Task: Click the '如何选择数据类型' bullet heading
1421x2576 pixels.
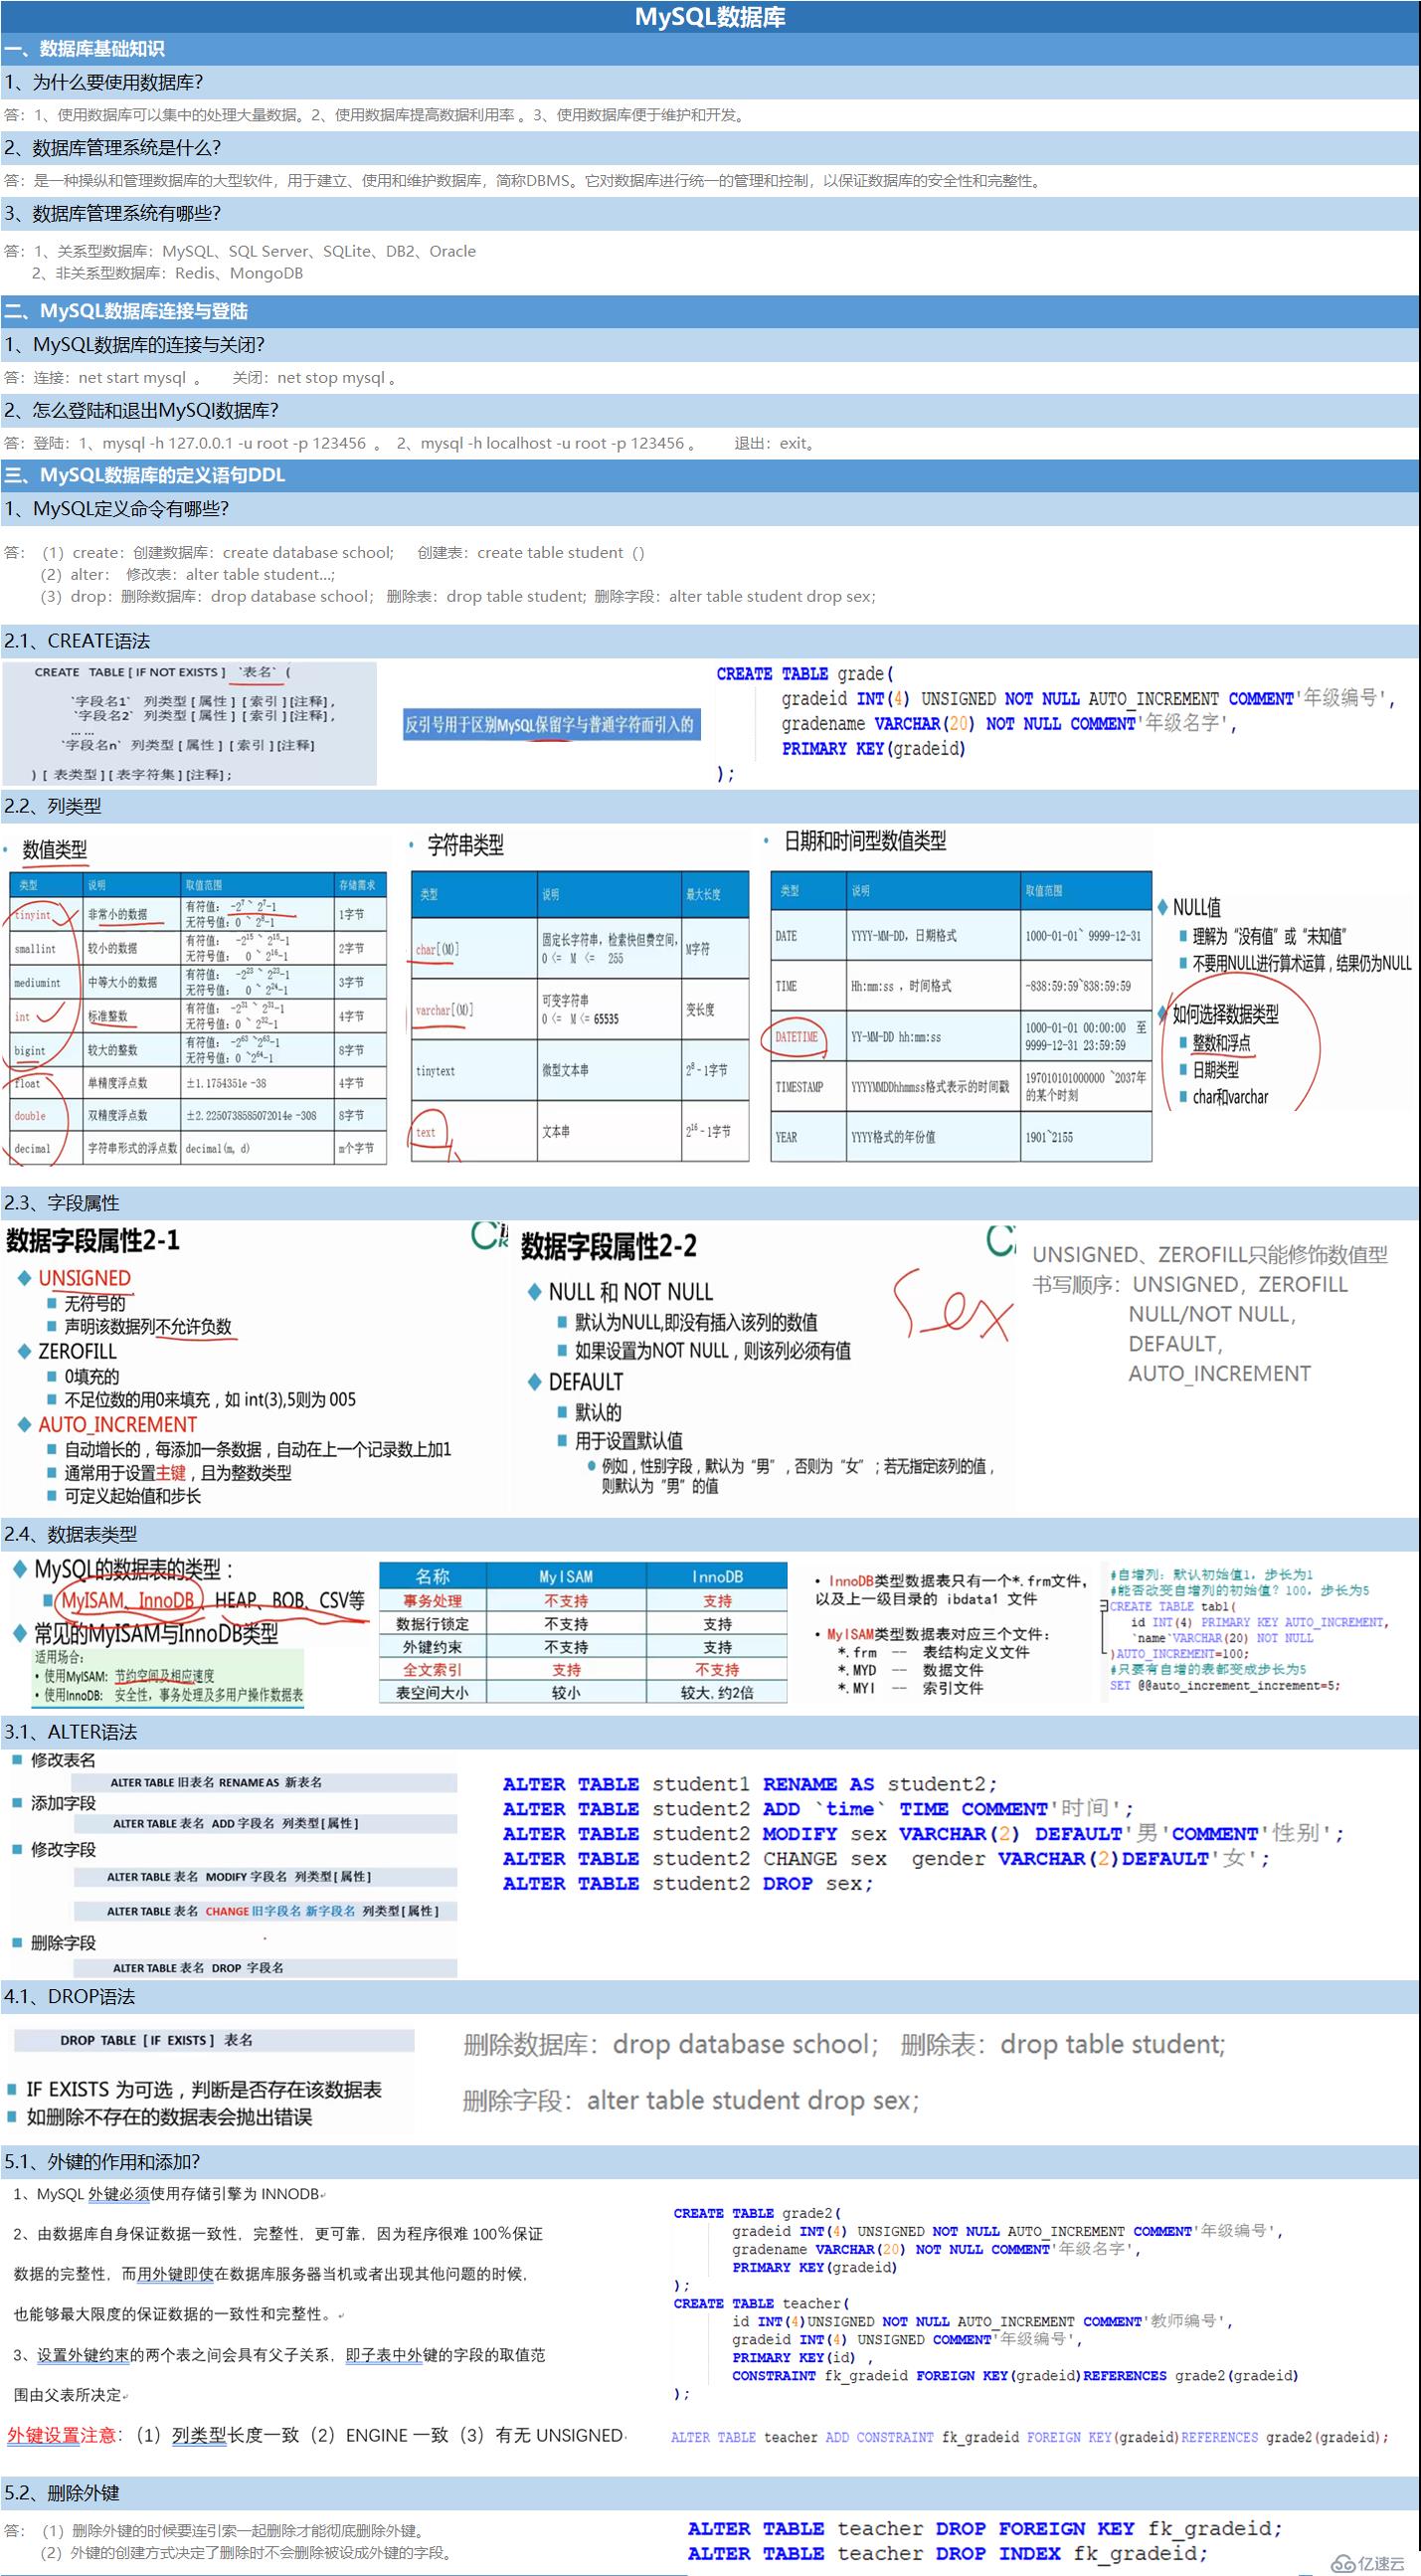Action: [x=1225, y=1014]
